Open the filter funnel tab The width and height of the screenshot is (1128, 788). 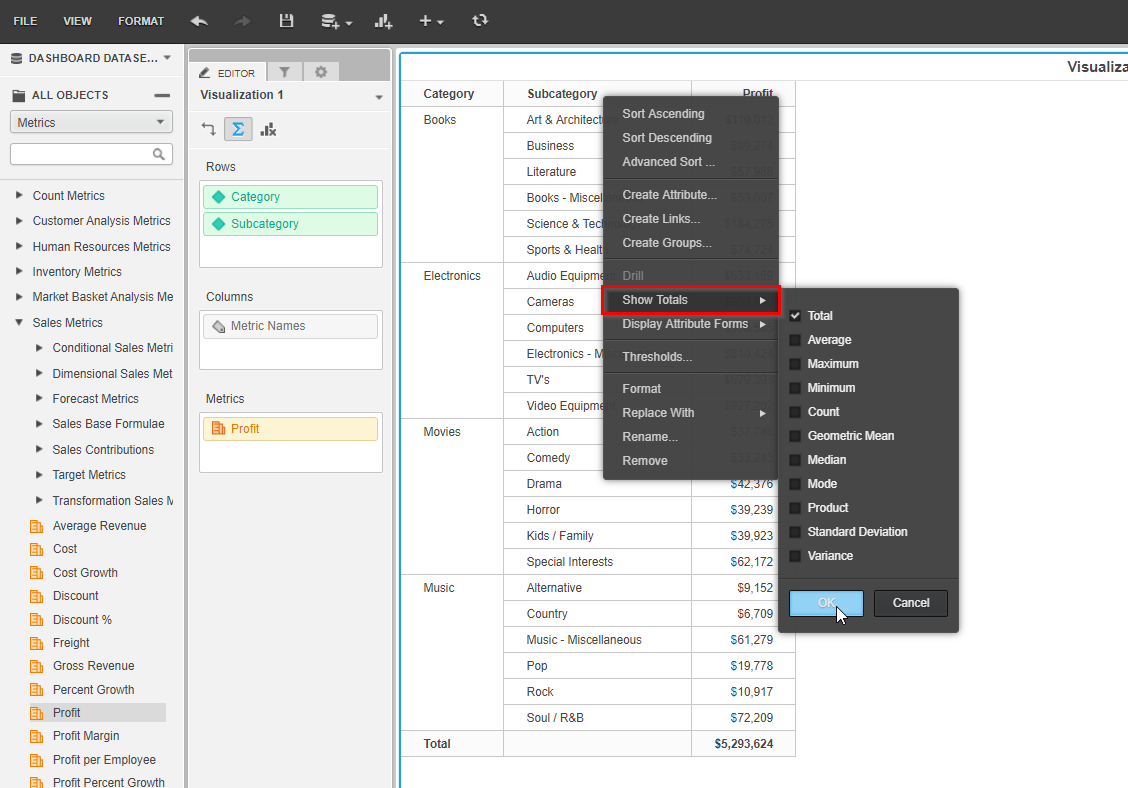[x=285, y=71]
